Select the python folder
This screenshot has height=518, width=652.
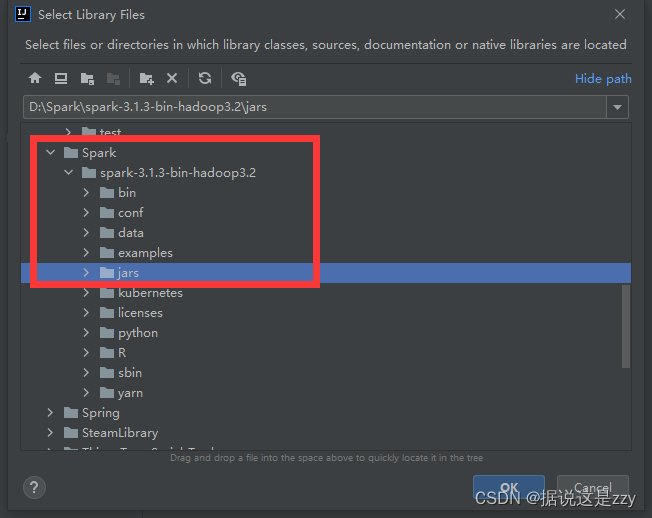coord(128,333)
